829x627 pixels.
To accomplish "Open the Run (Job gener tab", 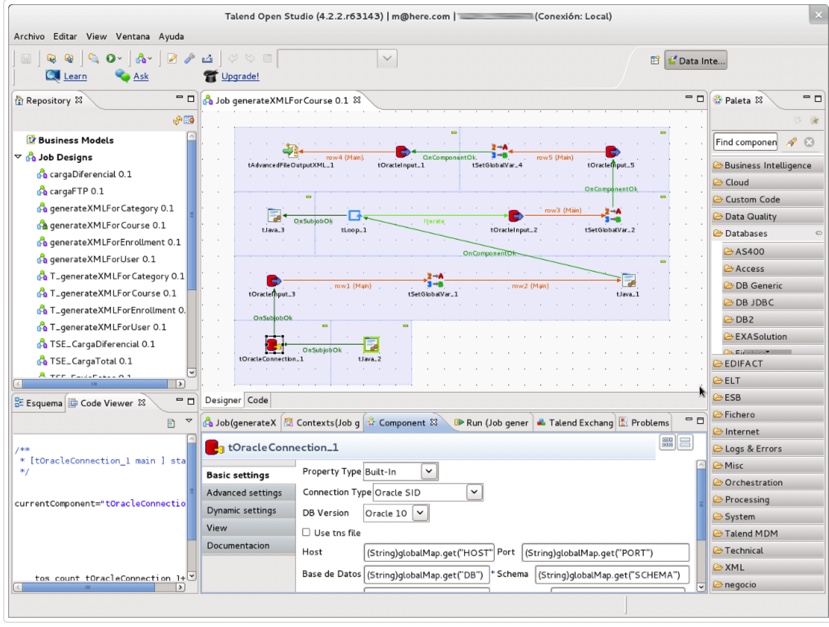I will pyautogui.click(x=491, y=422).
